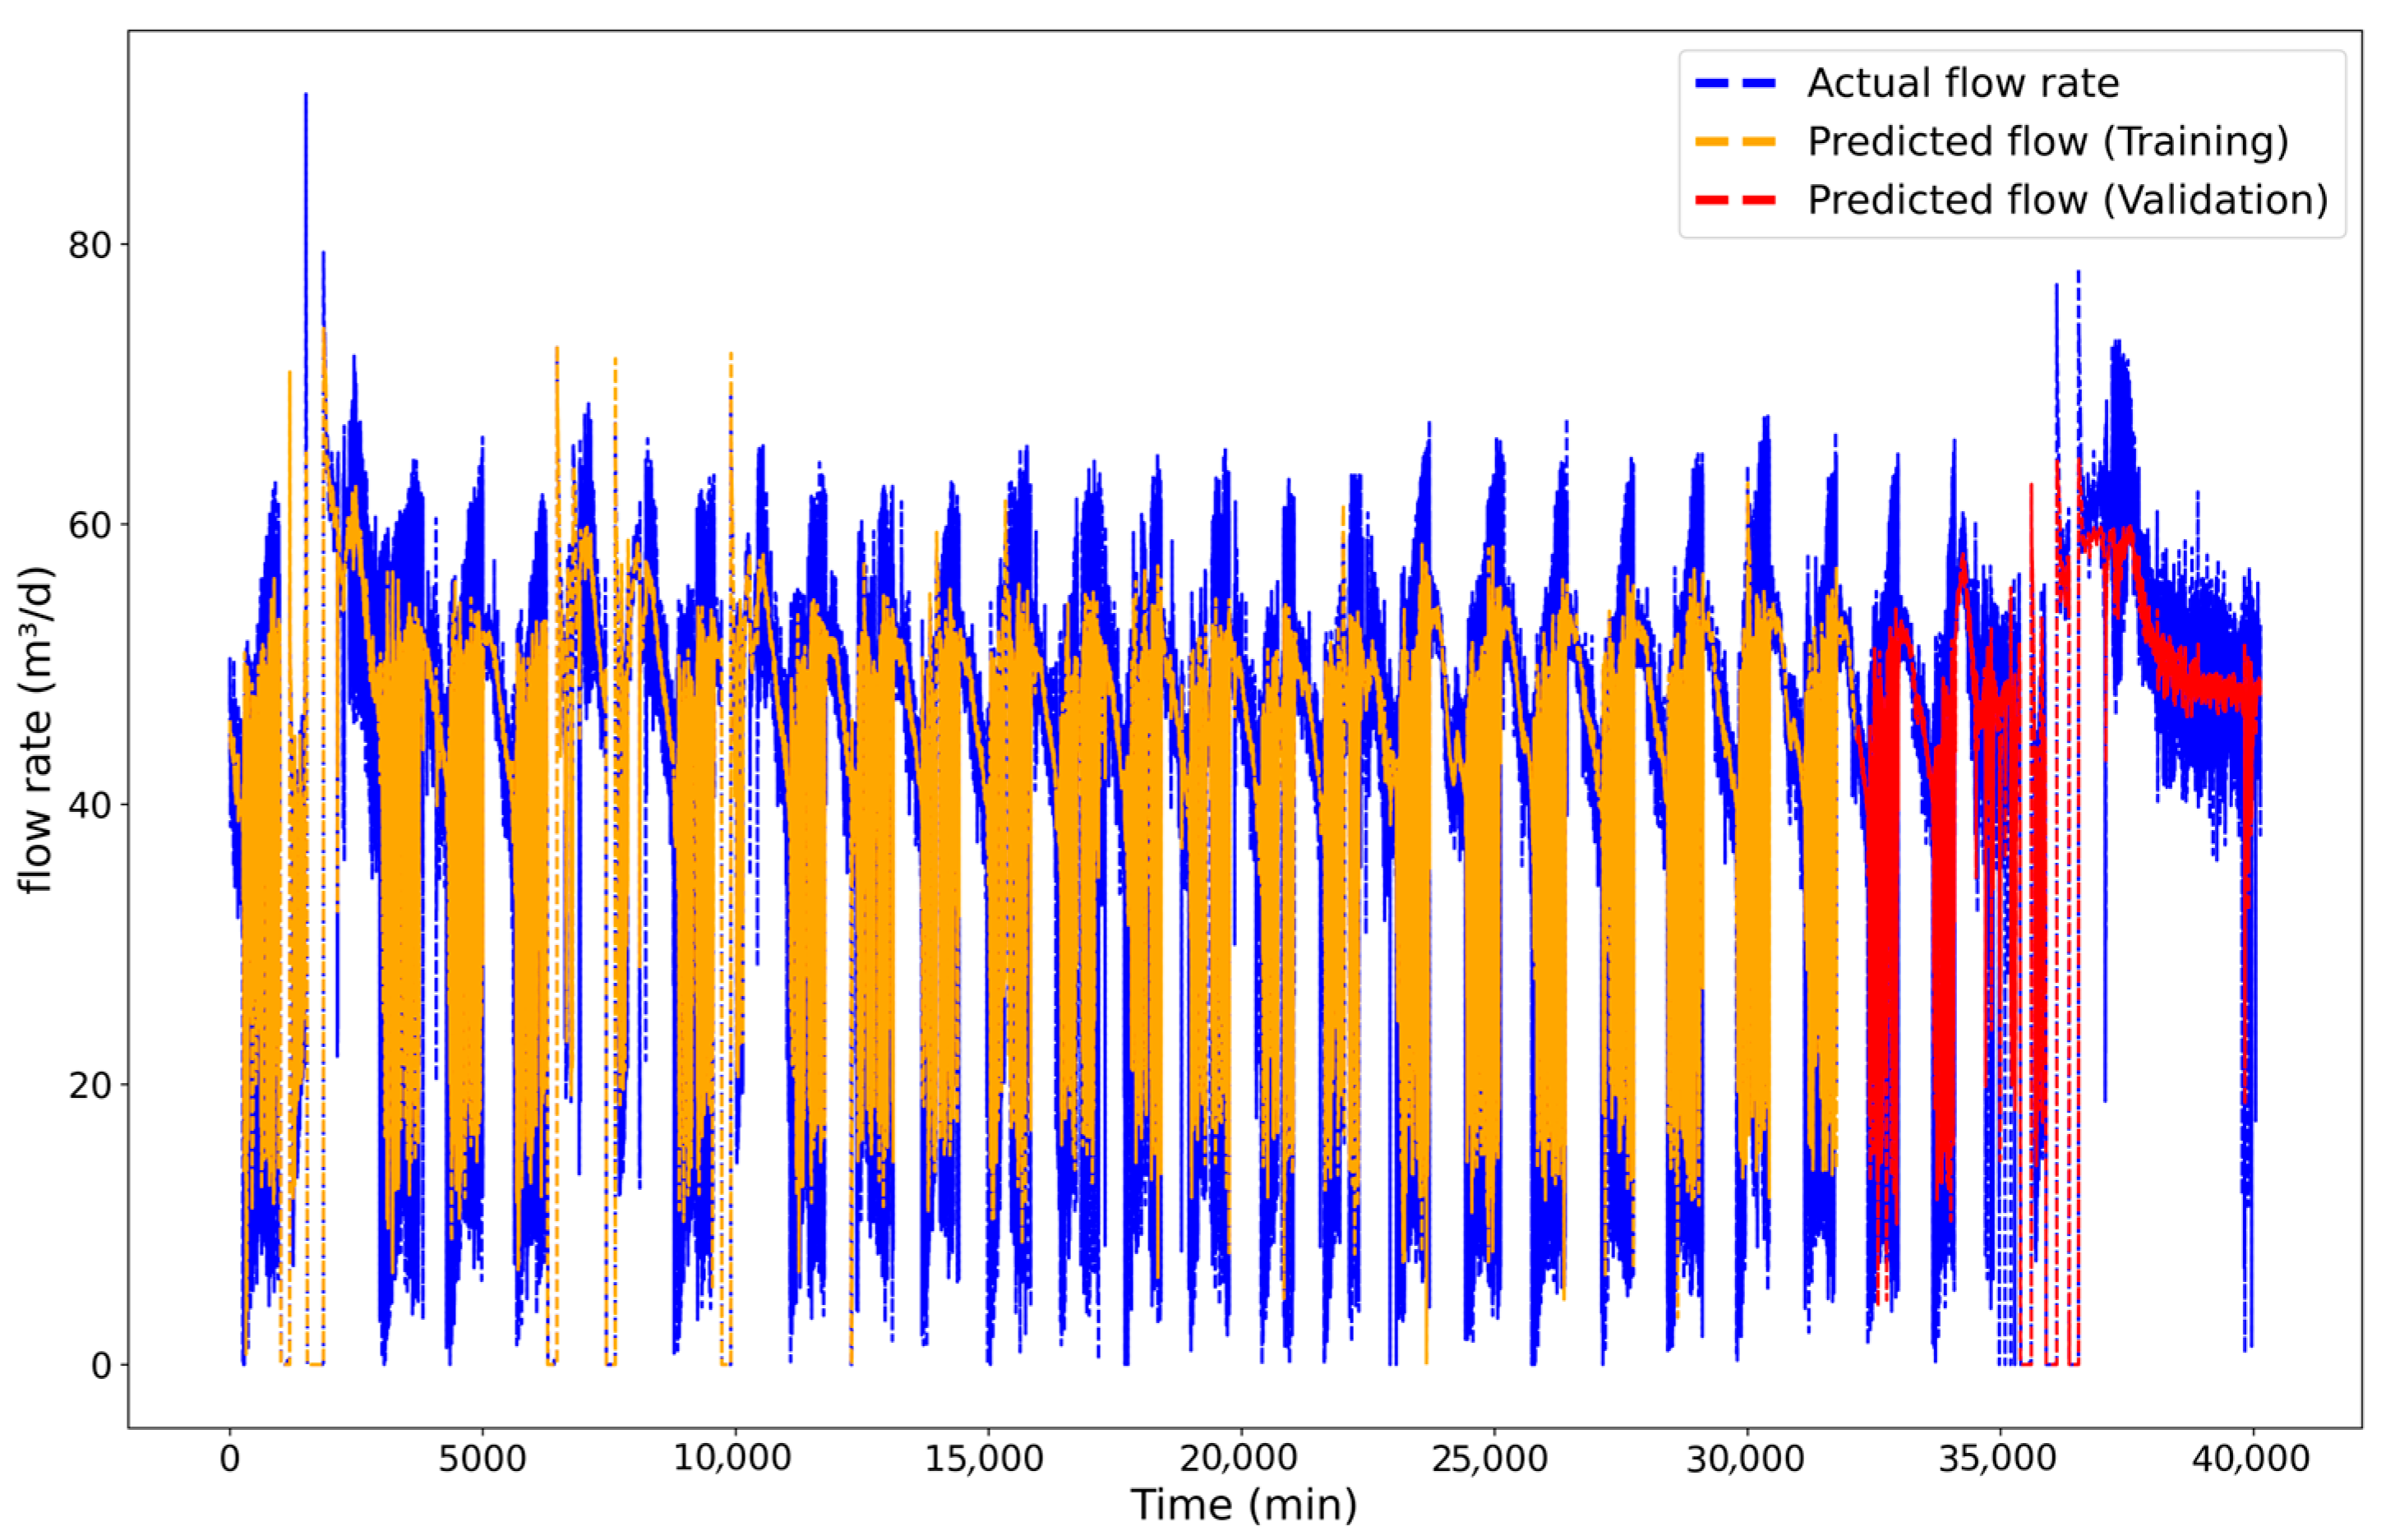This screenshot has height=1540, width=2386.
Task: Click the 30,000 tick label on x-axis
Action: click(1745, 1459)
